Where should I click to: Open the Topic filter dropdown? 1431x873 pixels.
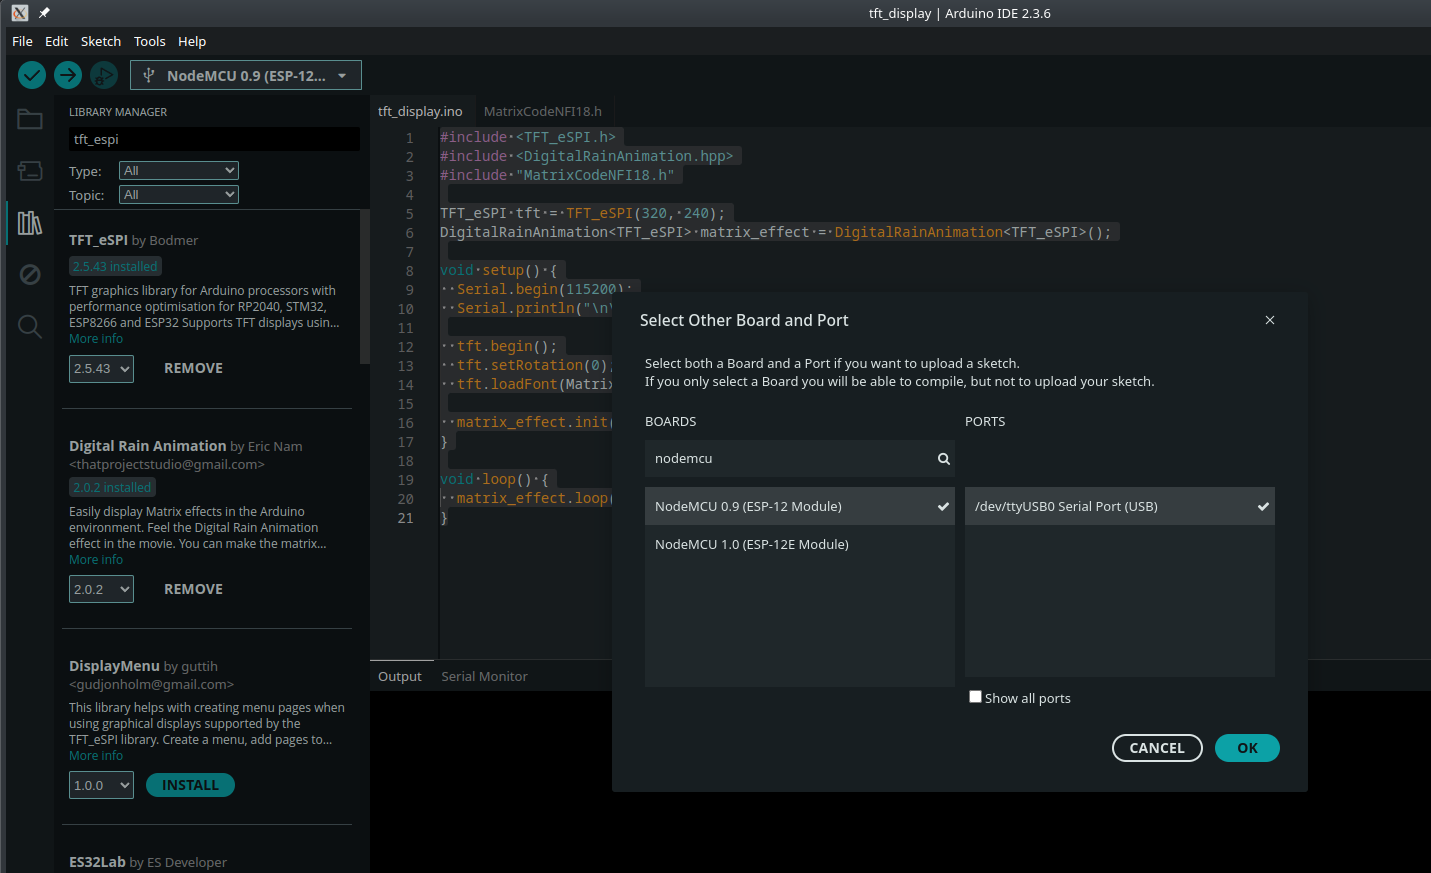(179, 195)
